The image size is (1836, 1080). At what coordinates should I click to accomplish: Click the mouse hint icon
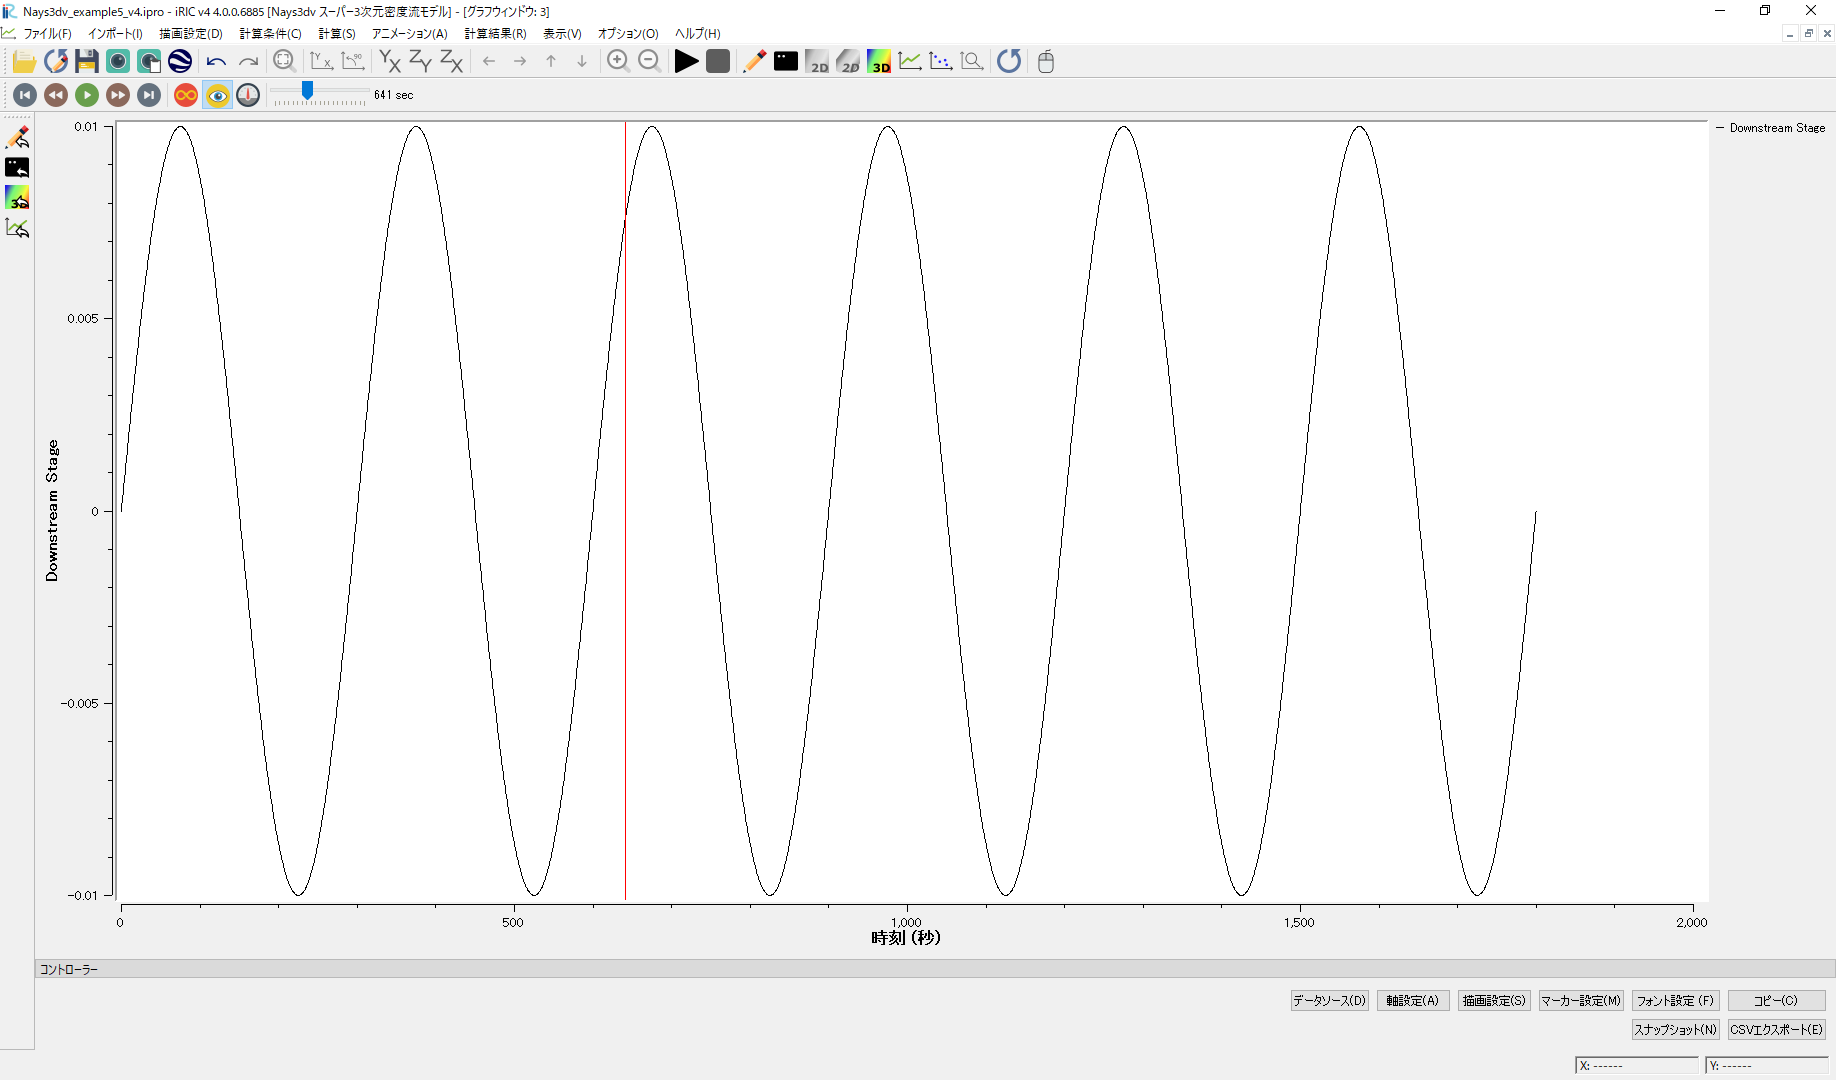[x=1046, y=62]
